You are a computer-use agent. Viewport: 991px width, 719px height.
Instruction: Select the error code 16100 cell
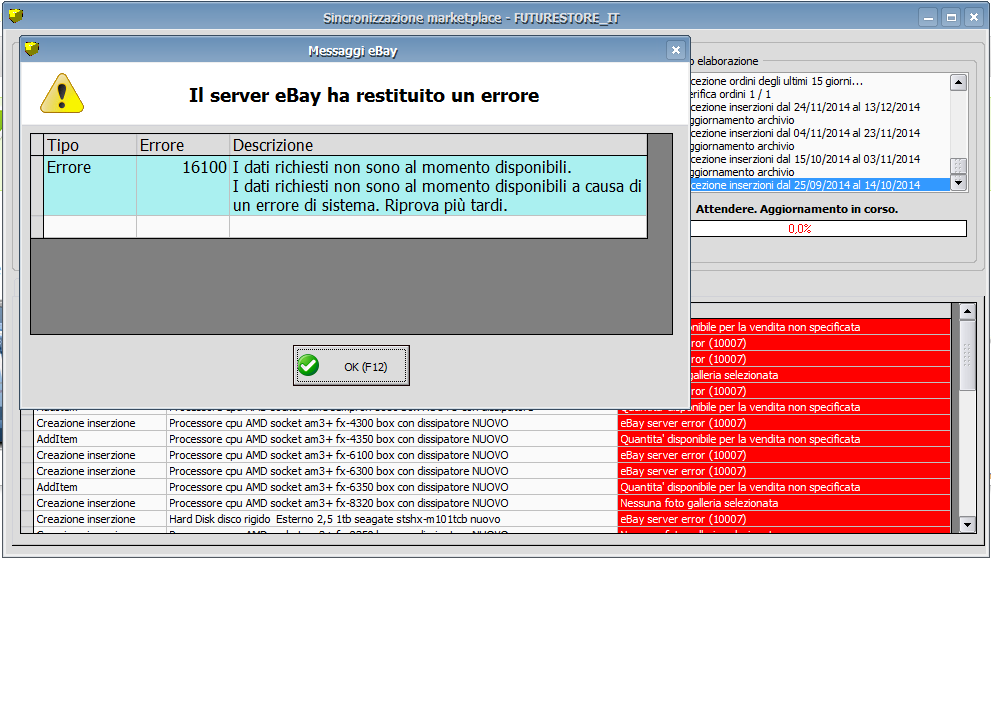183,186
